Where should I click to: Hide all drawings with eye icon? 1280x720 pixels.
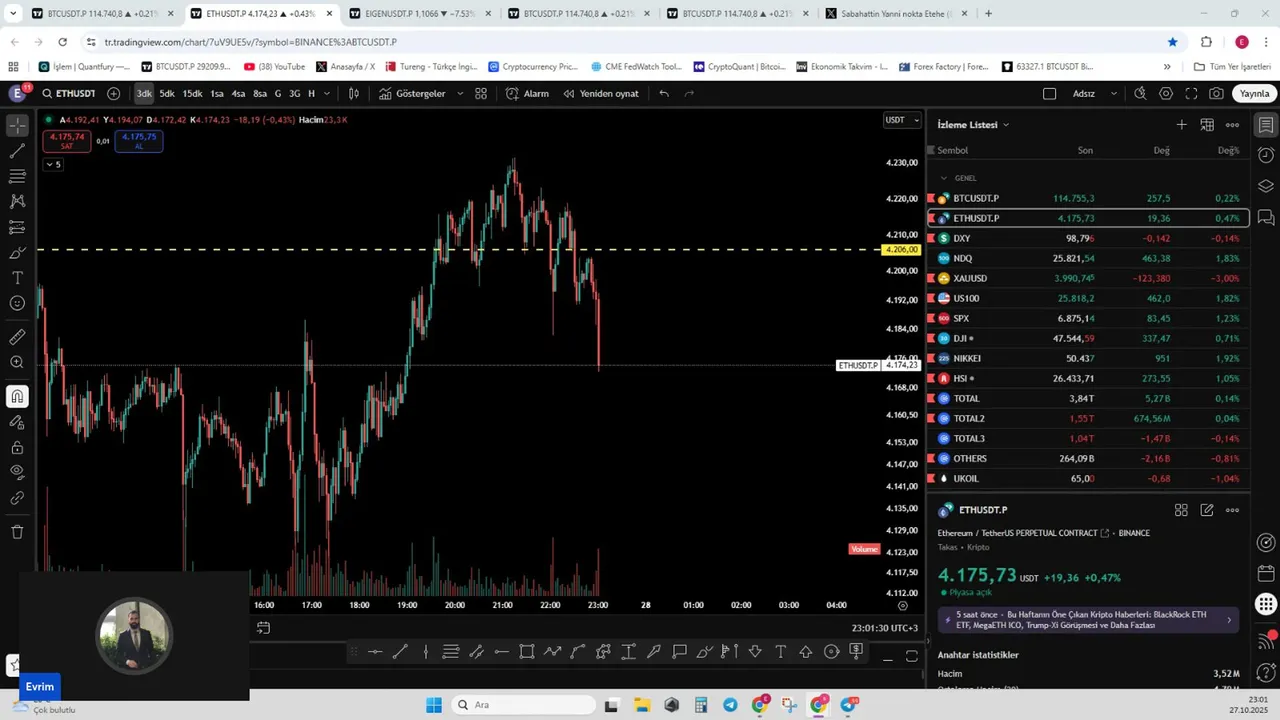(x=17, y=472)
